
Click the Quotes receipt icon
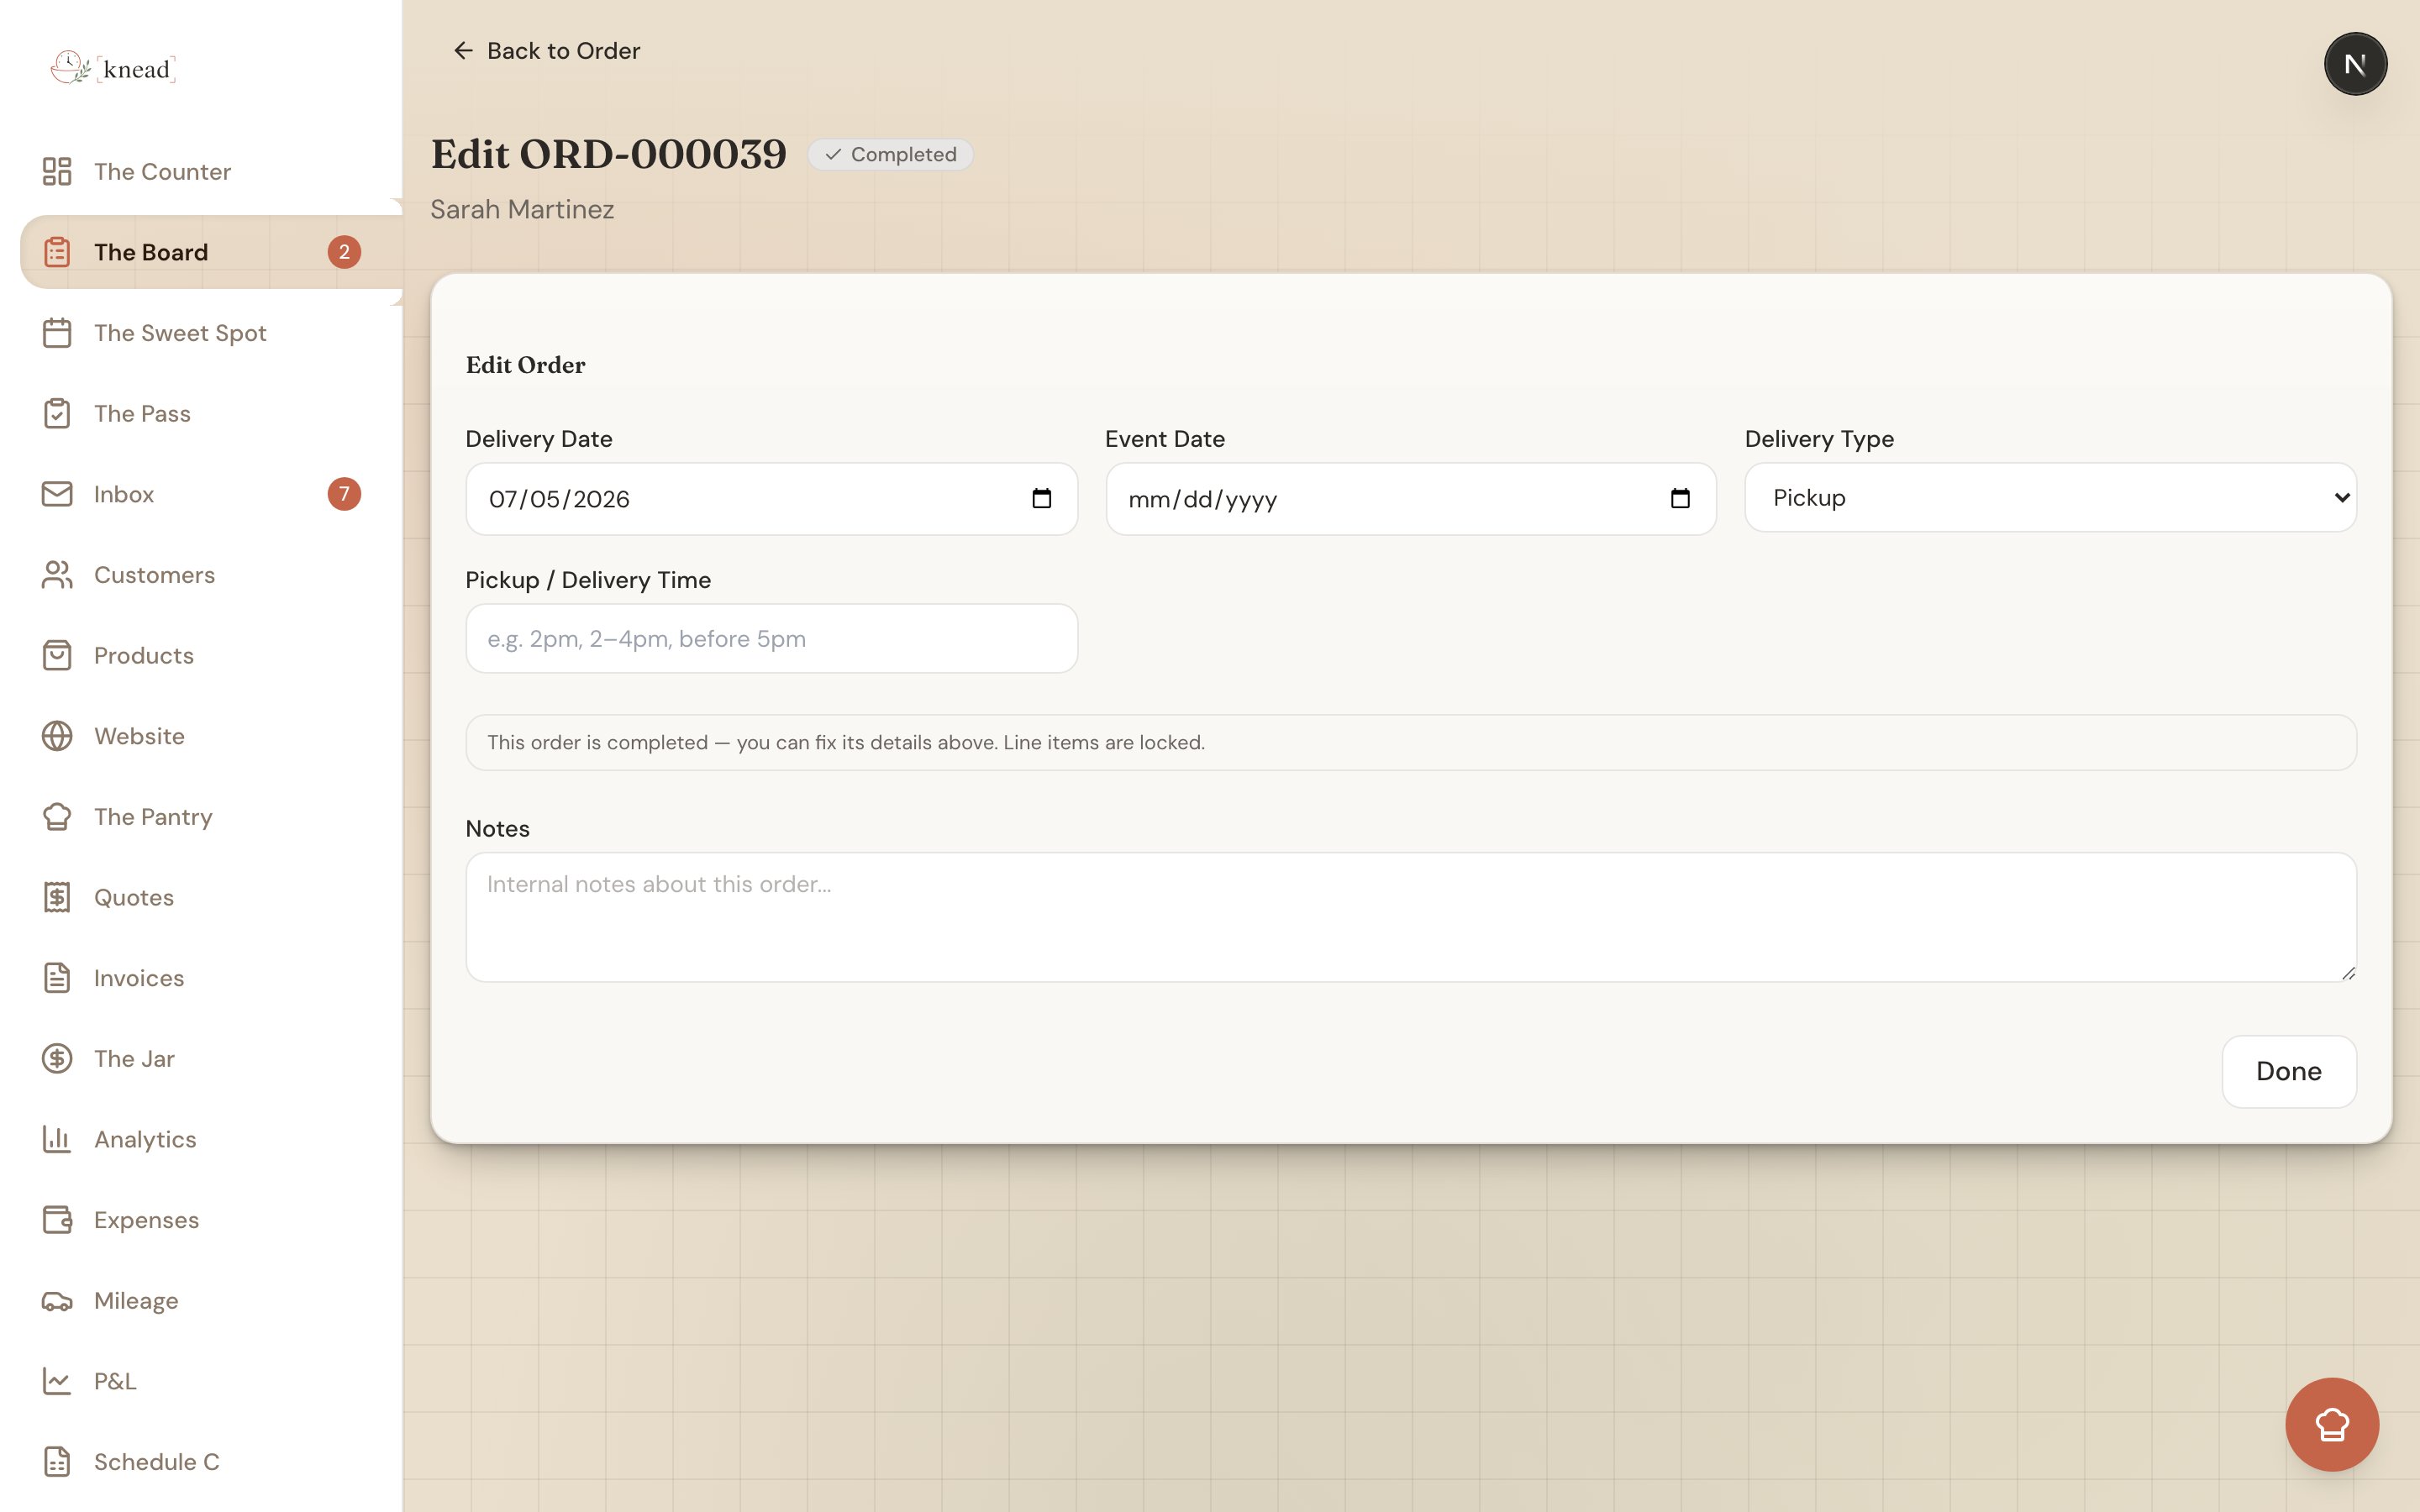[57, 897]
